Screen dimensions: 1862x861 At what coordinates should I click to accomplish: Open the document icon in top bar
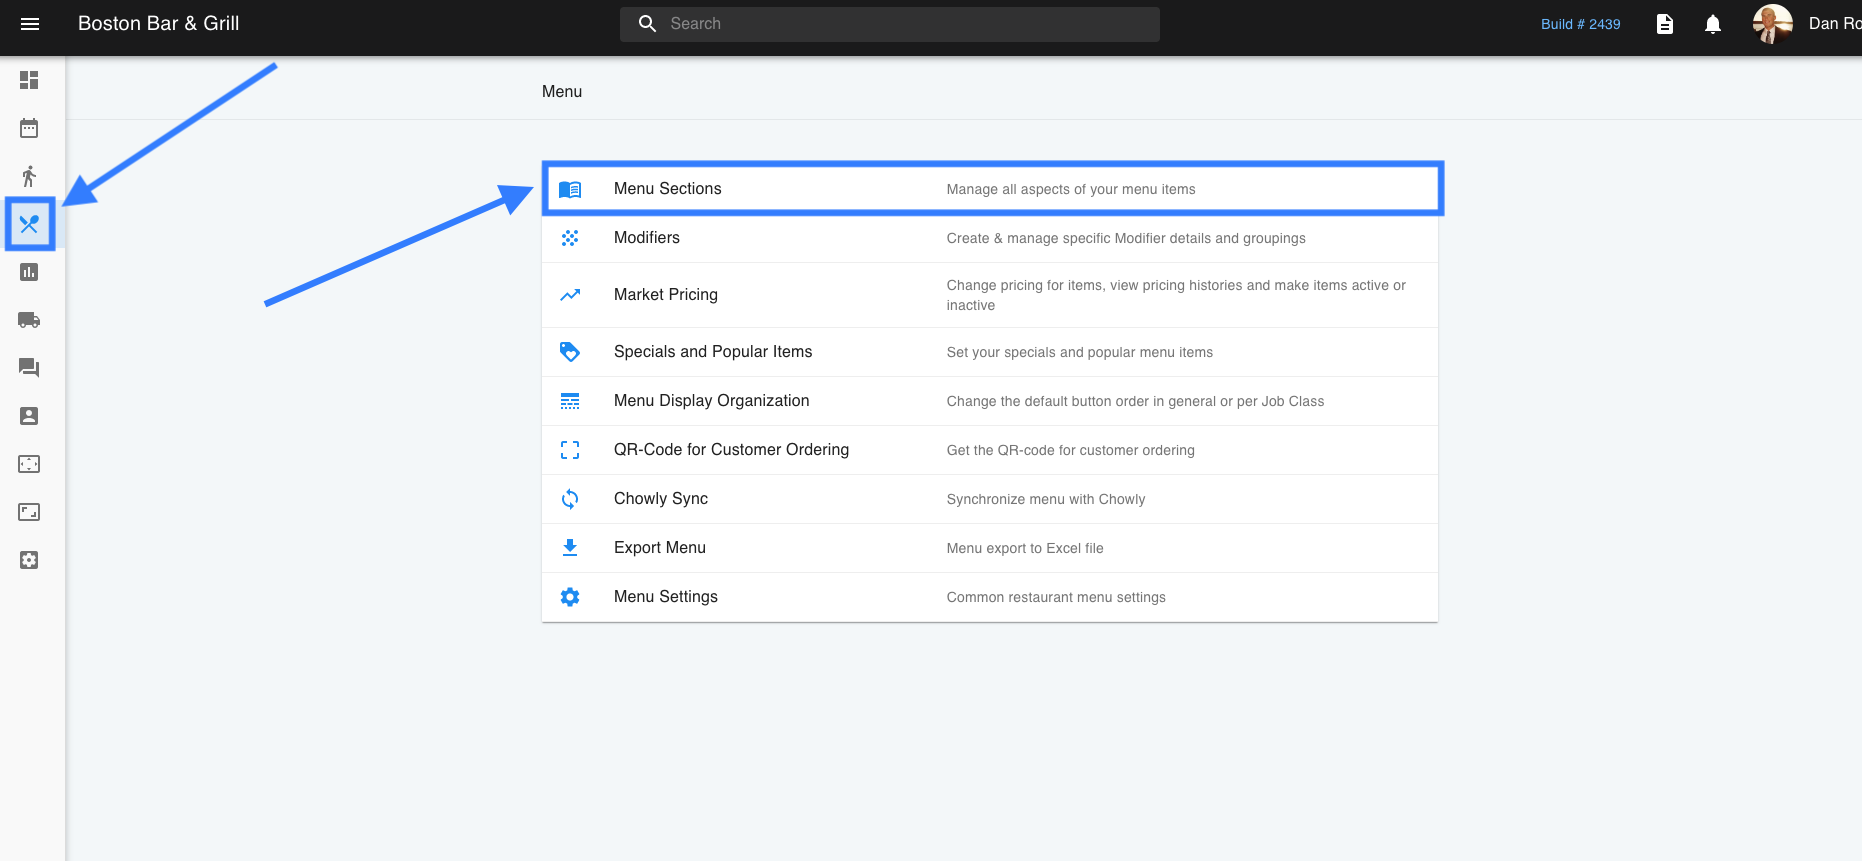click(1665, 24)
